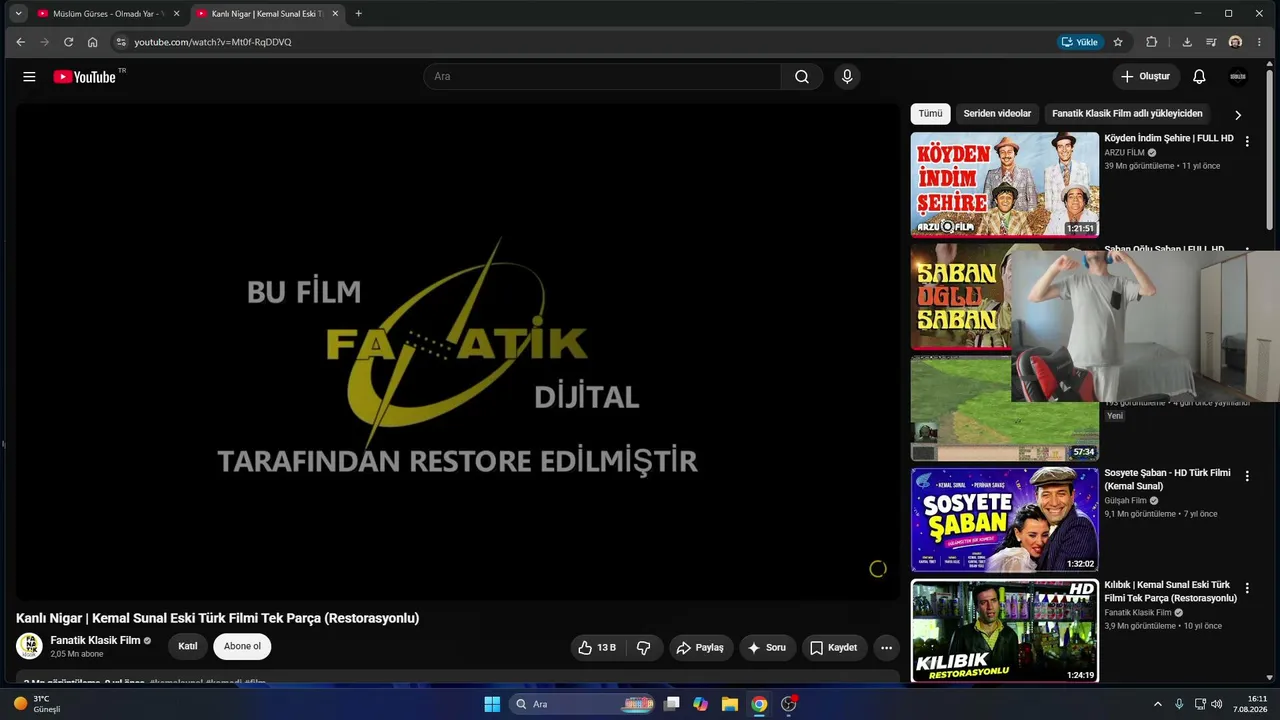This screenshot has height=720, width=1280.
Task: Focus the browser address bar
Action: coord(590,42)
